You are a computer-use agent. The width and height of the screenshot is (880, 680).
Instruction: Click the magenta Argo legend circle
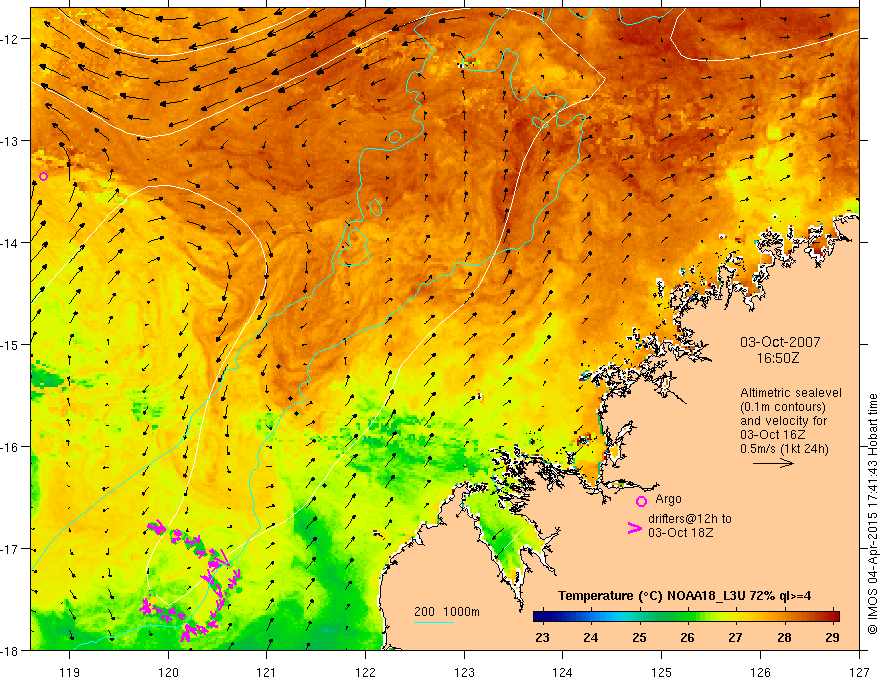[641, 501]
